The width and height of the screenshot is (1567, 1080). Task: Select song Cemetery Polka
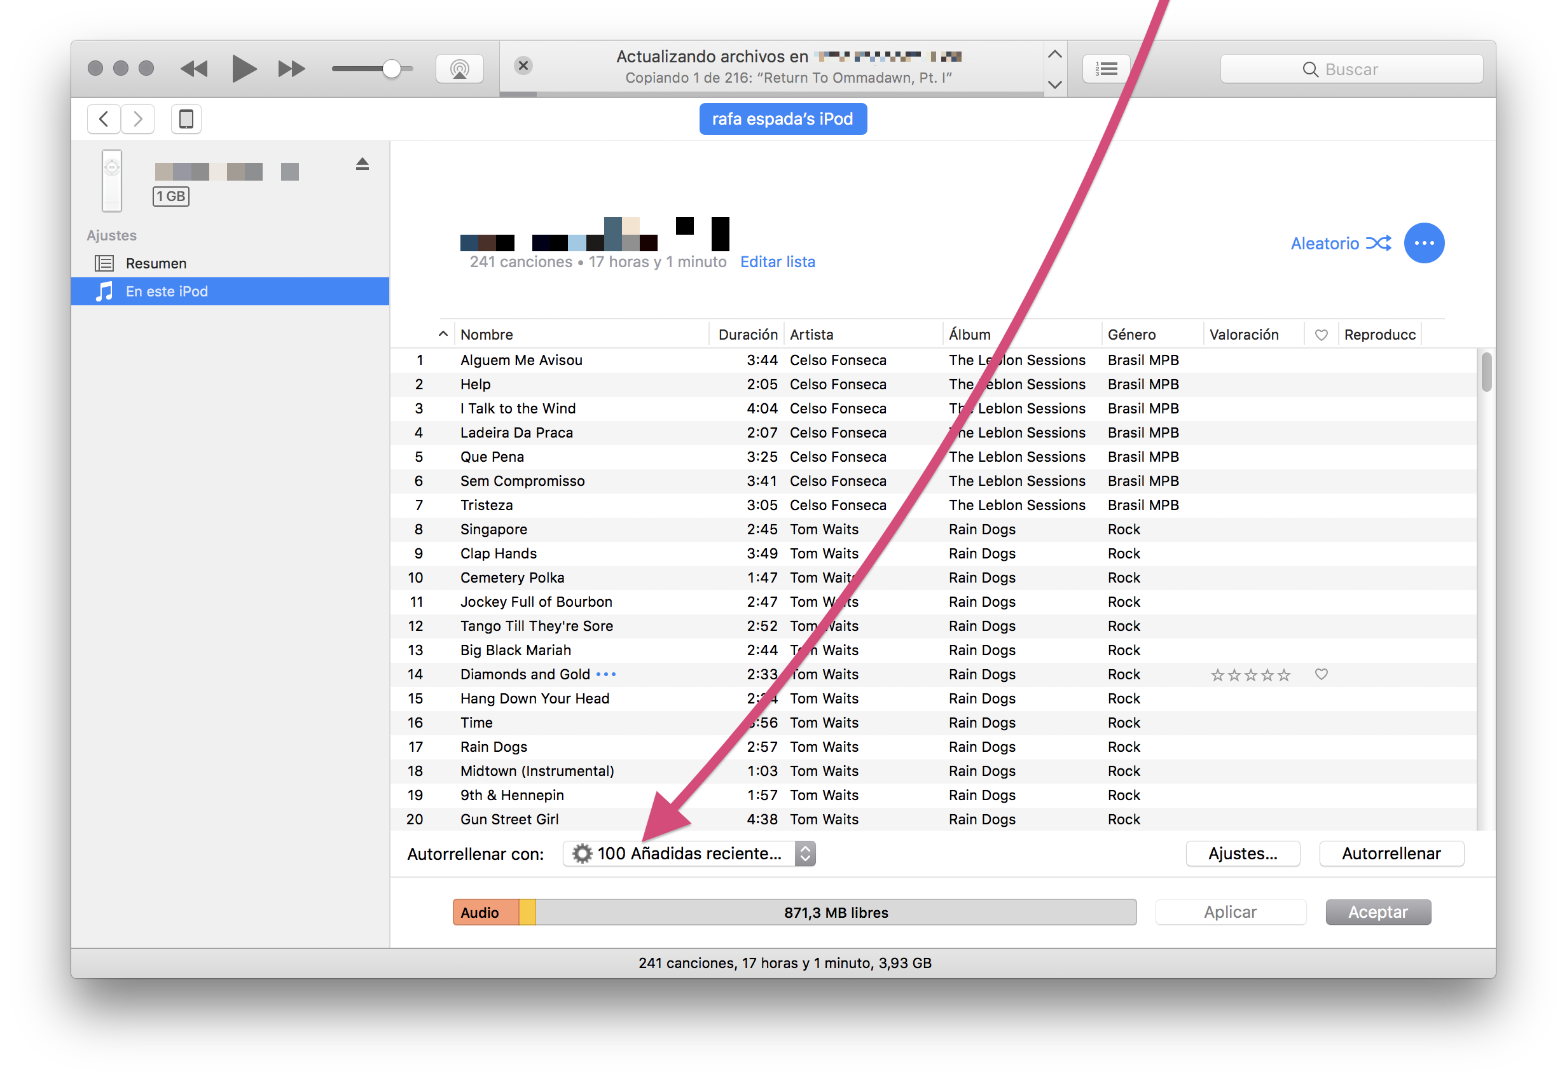(x=933, y=578)
